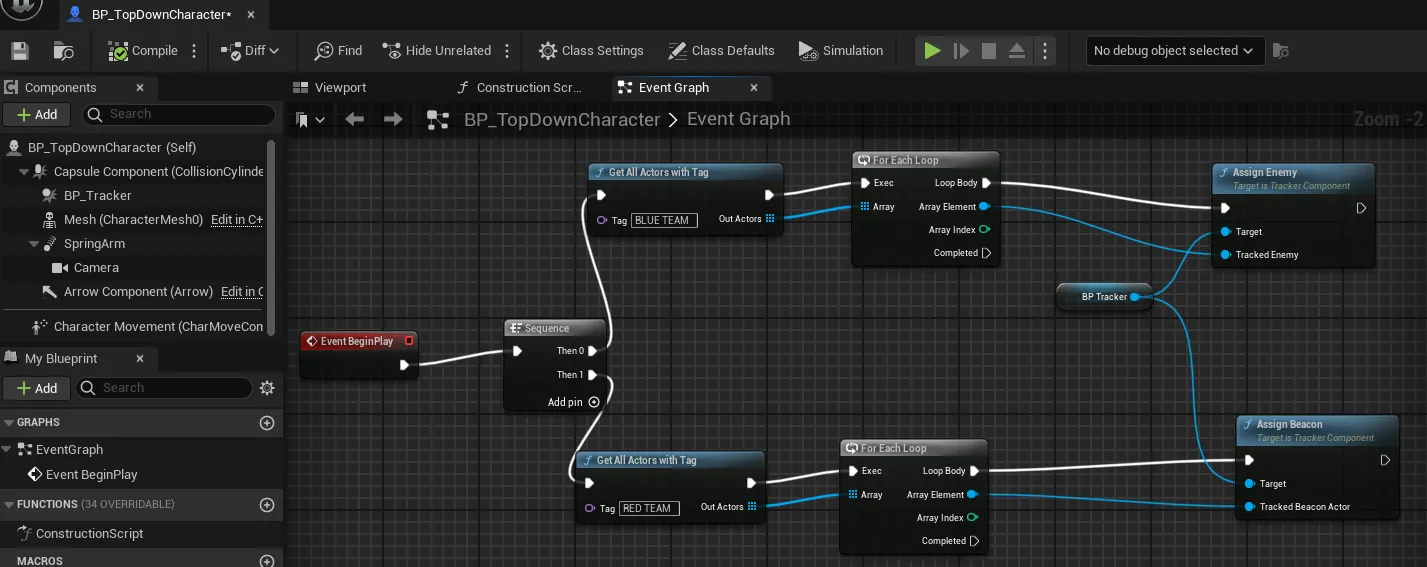
Task: Open the debug object selector dropdown
Action: (x=1175, y=51)
